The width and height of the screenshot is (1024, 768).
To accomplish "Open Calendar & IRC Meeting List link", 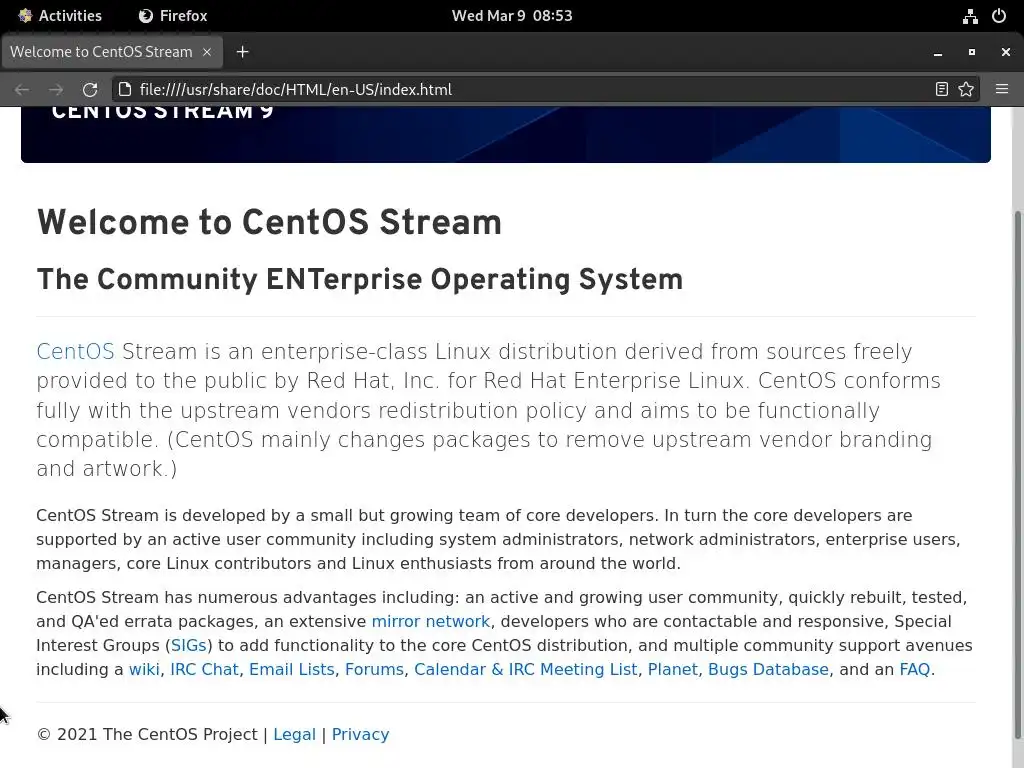I will click(526, 669).
